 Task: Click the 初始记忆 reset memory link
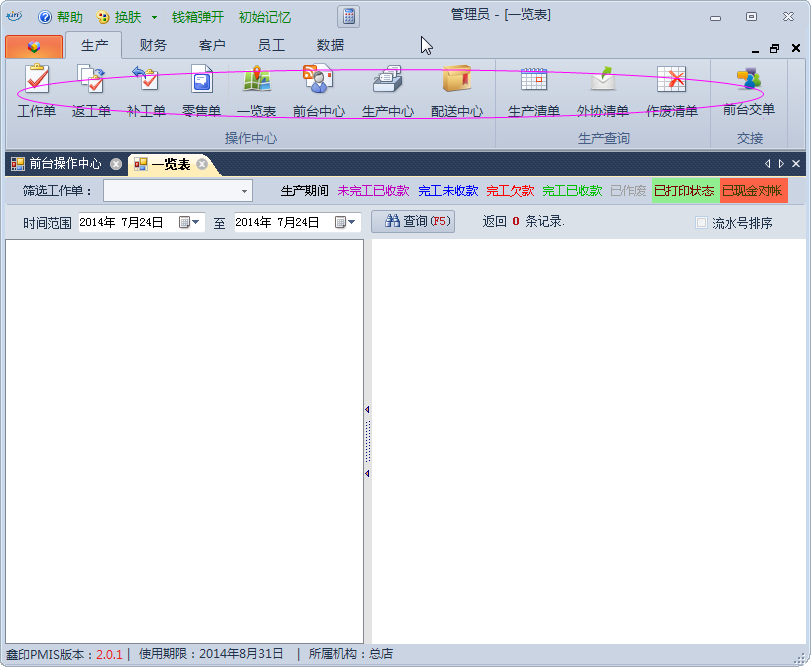point(264,17)
